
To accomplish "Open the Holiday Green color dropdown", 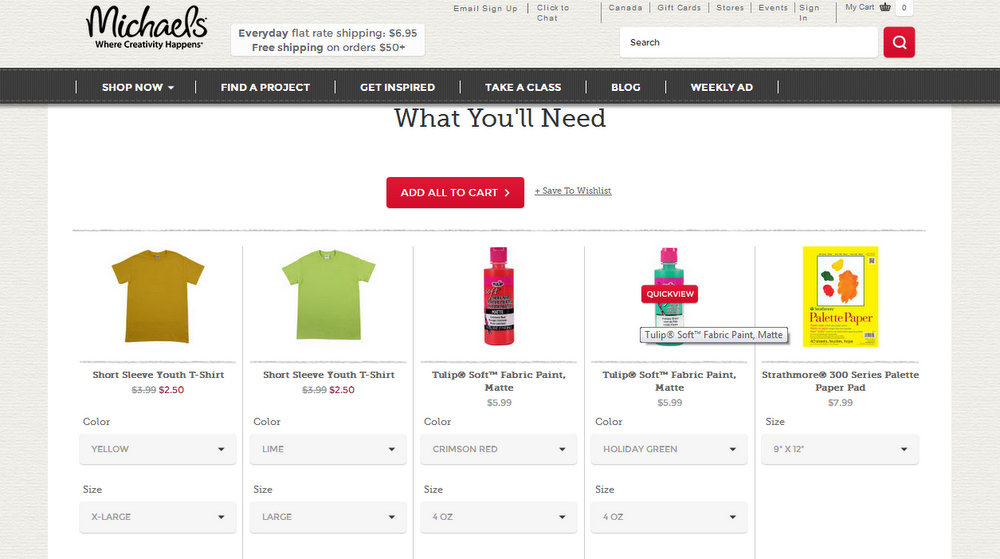I will point(669,449).
